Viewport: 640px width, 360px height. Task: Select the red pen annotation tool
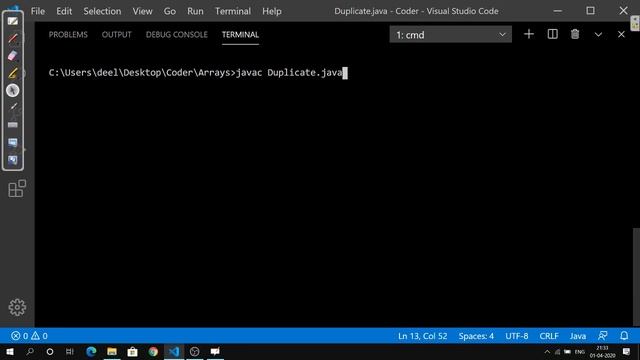tap(13, 38)
